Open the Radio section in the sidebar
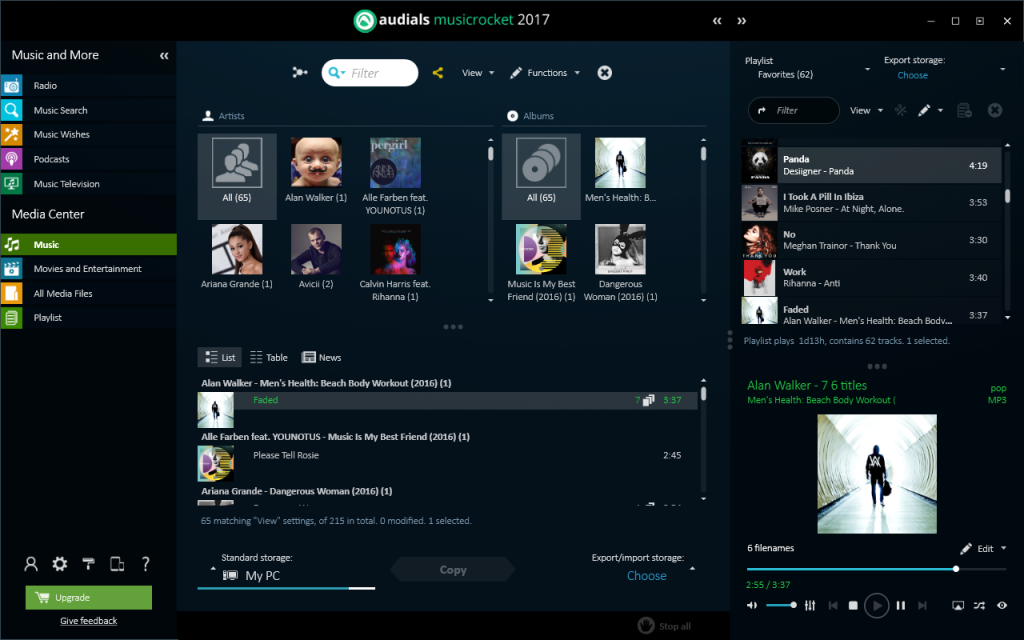Image resolution: width=1024 pixels, height=640 pixels. point(60,86)
